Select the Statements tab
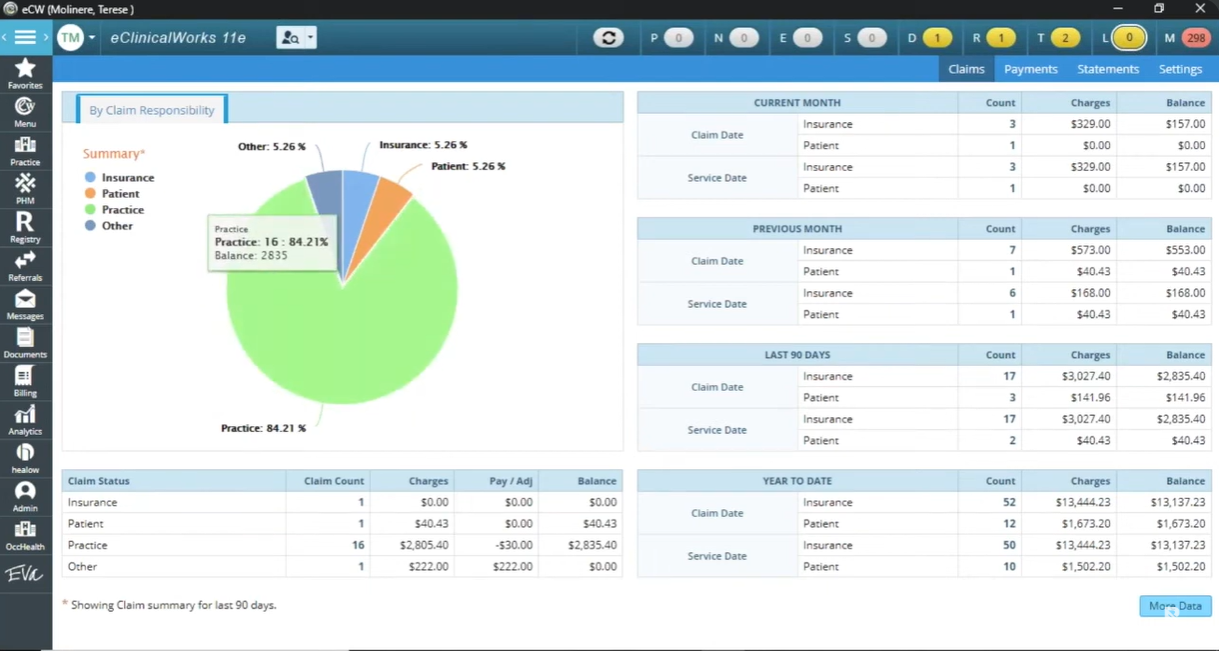Viewport: 1219px width, 651px height. click(x=1108, y=69)
